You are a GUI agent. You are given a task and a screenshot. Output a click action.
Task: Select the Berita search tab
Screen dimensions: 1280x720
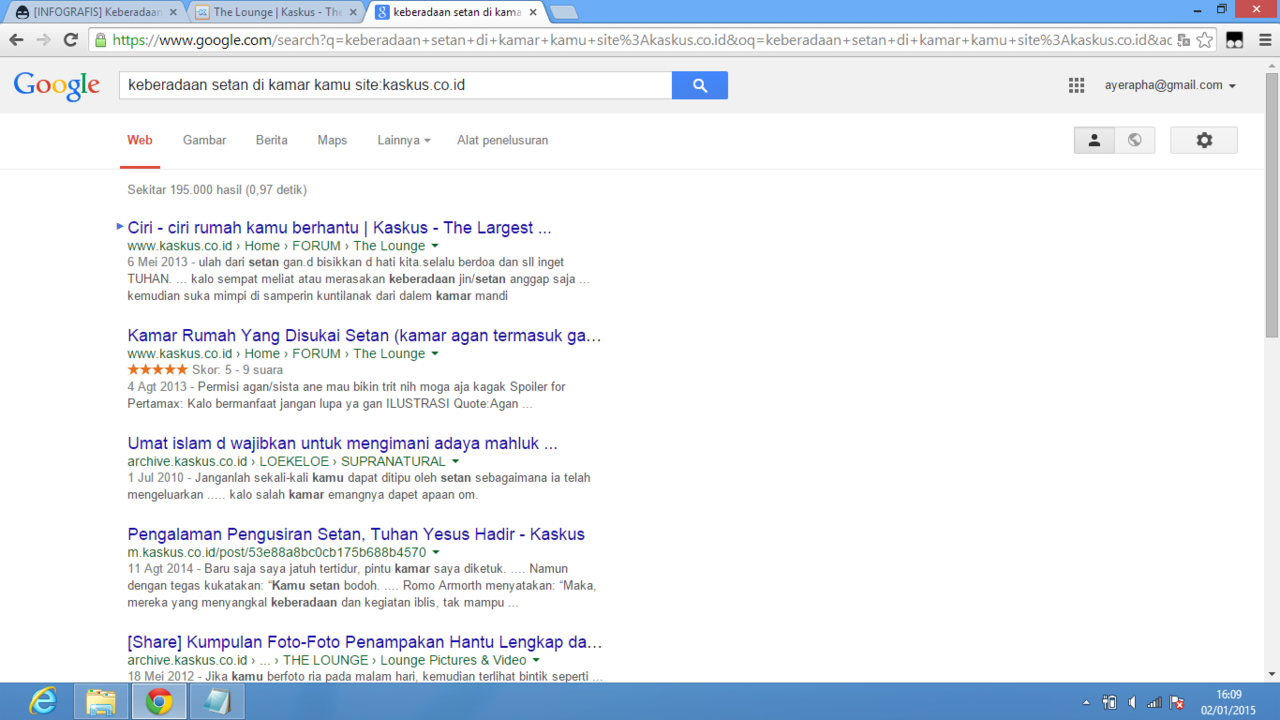pos(272,140)
